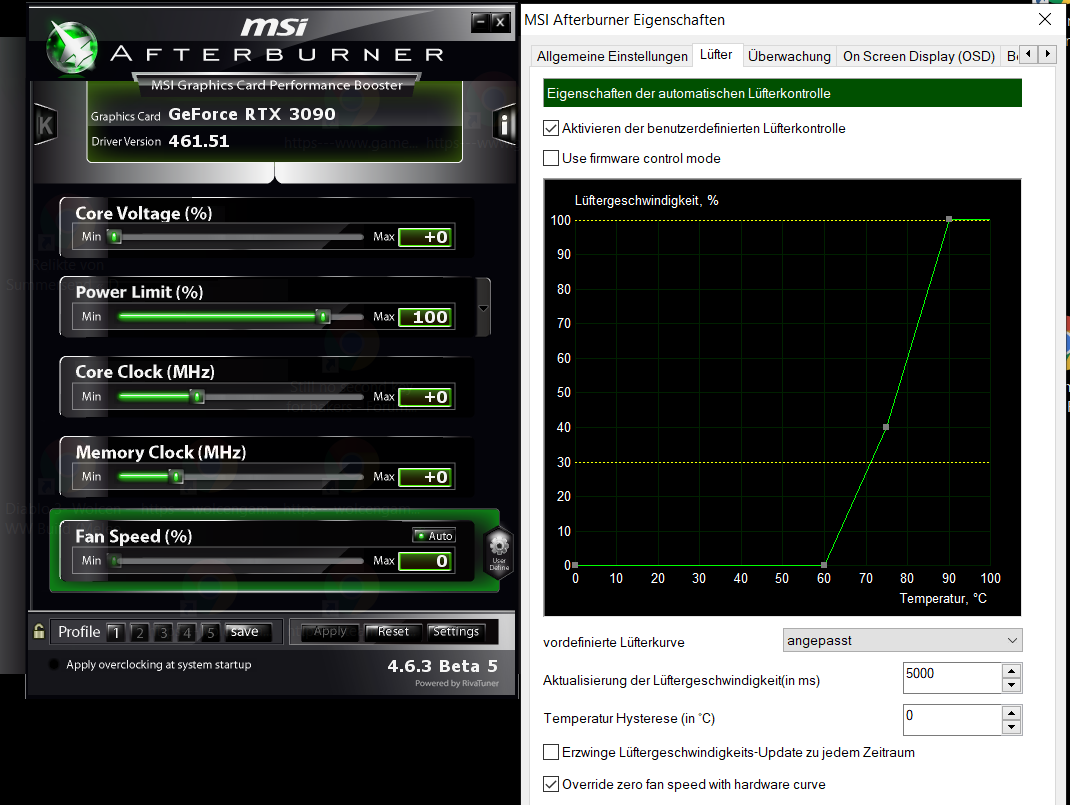This screenshot has height=805, width=1070.
Task: Select profile slot 3
Action: [163, 632]
